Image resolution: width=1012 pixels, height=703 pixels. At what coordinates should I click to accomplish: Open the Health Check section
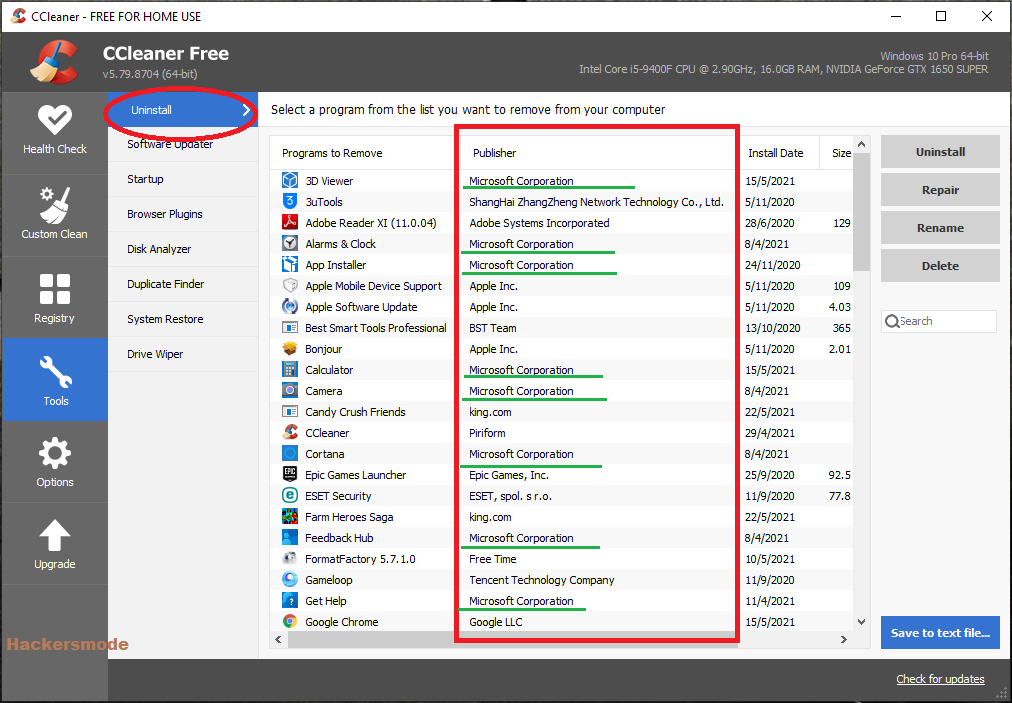coord(55,134)
